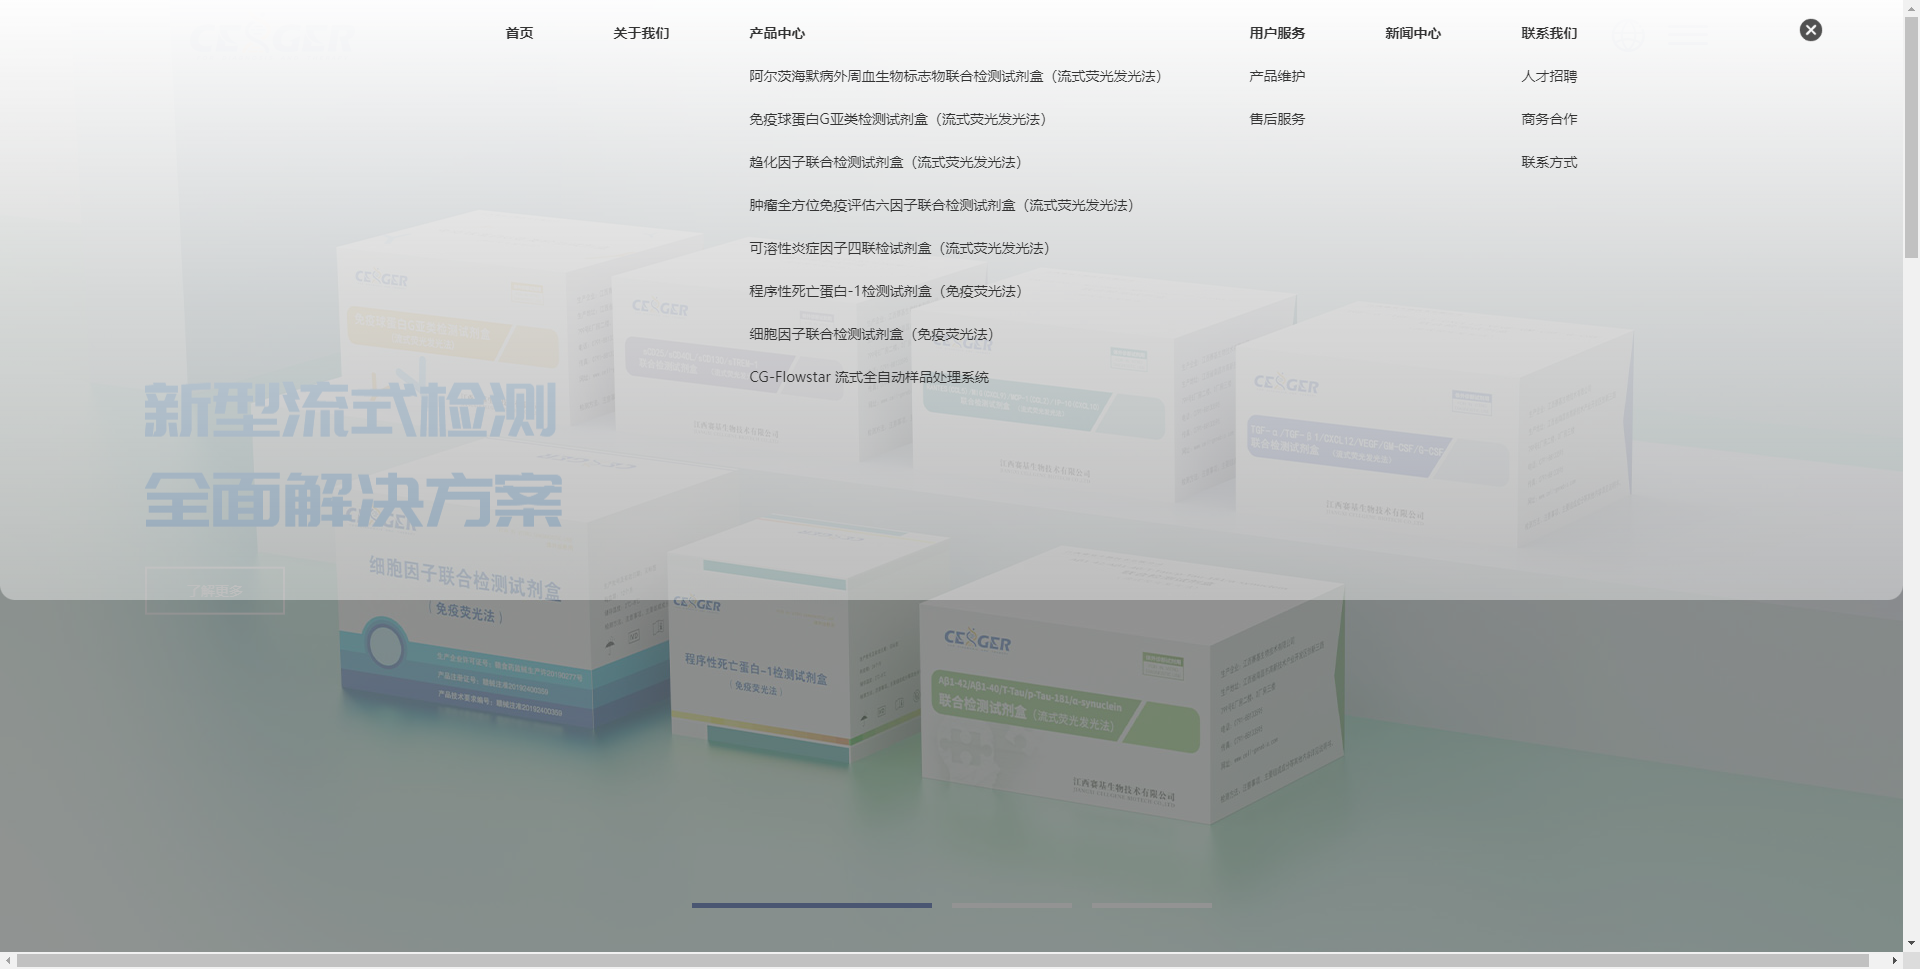Click the faded hamburger menu icon in header
The width and height of the screenshot is (1920, 969).
(x=1688, y=38)
